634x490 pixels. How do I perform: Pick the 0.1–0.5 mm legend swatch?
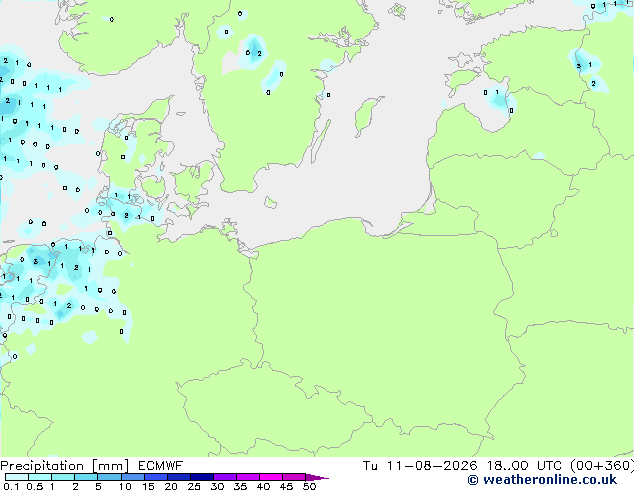click(x=17, y=477)
